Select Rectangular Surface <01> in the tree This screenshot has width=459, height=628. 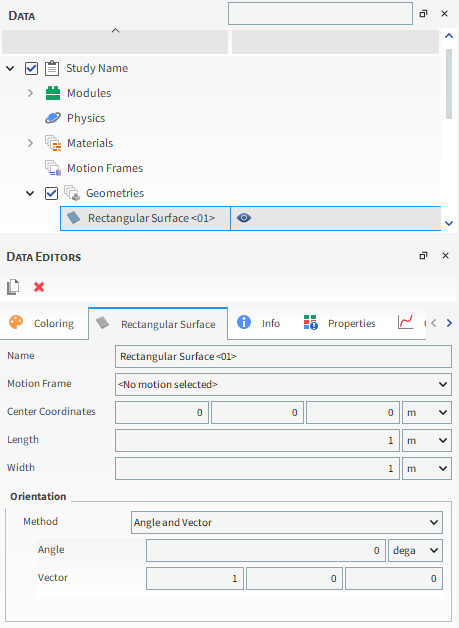click(151, 218)
